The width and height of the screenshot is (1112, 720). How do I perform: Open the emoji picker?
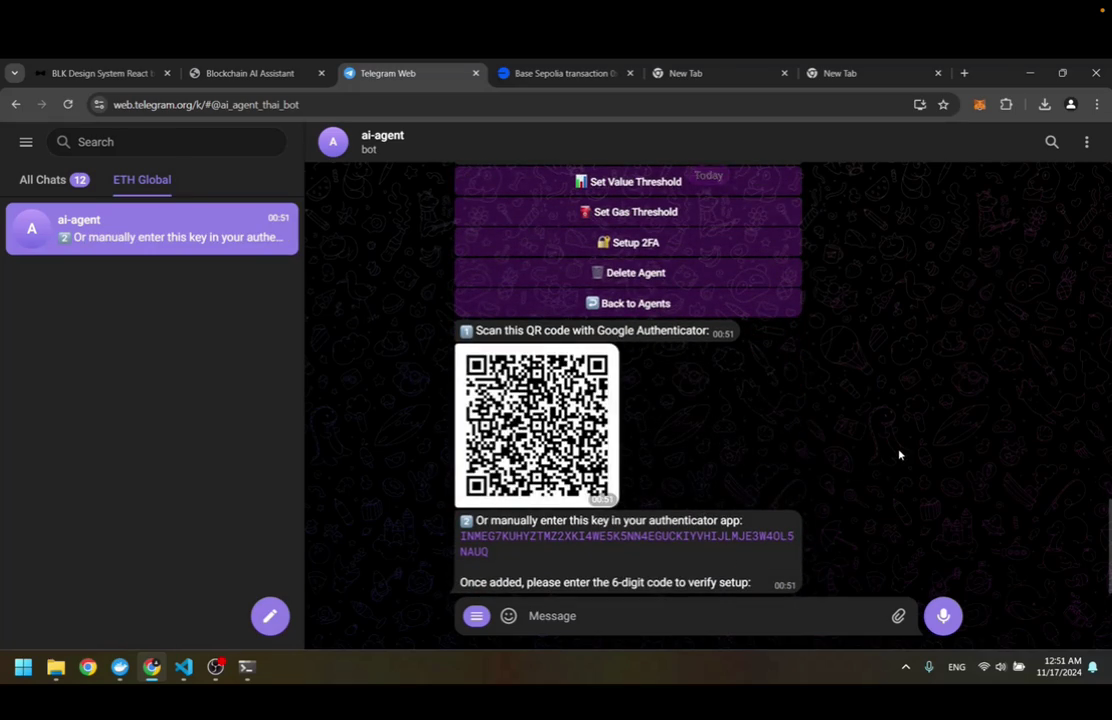(x=508, y=616)
